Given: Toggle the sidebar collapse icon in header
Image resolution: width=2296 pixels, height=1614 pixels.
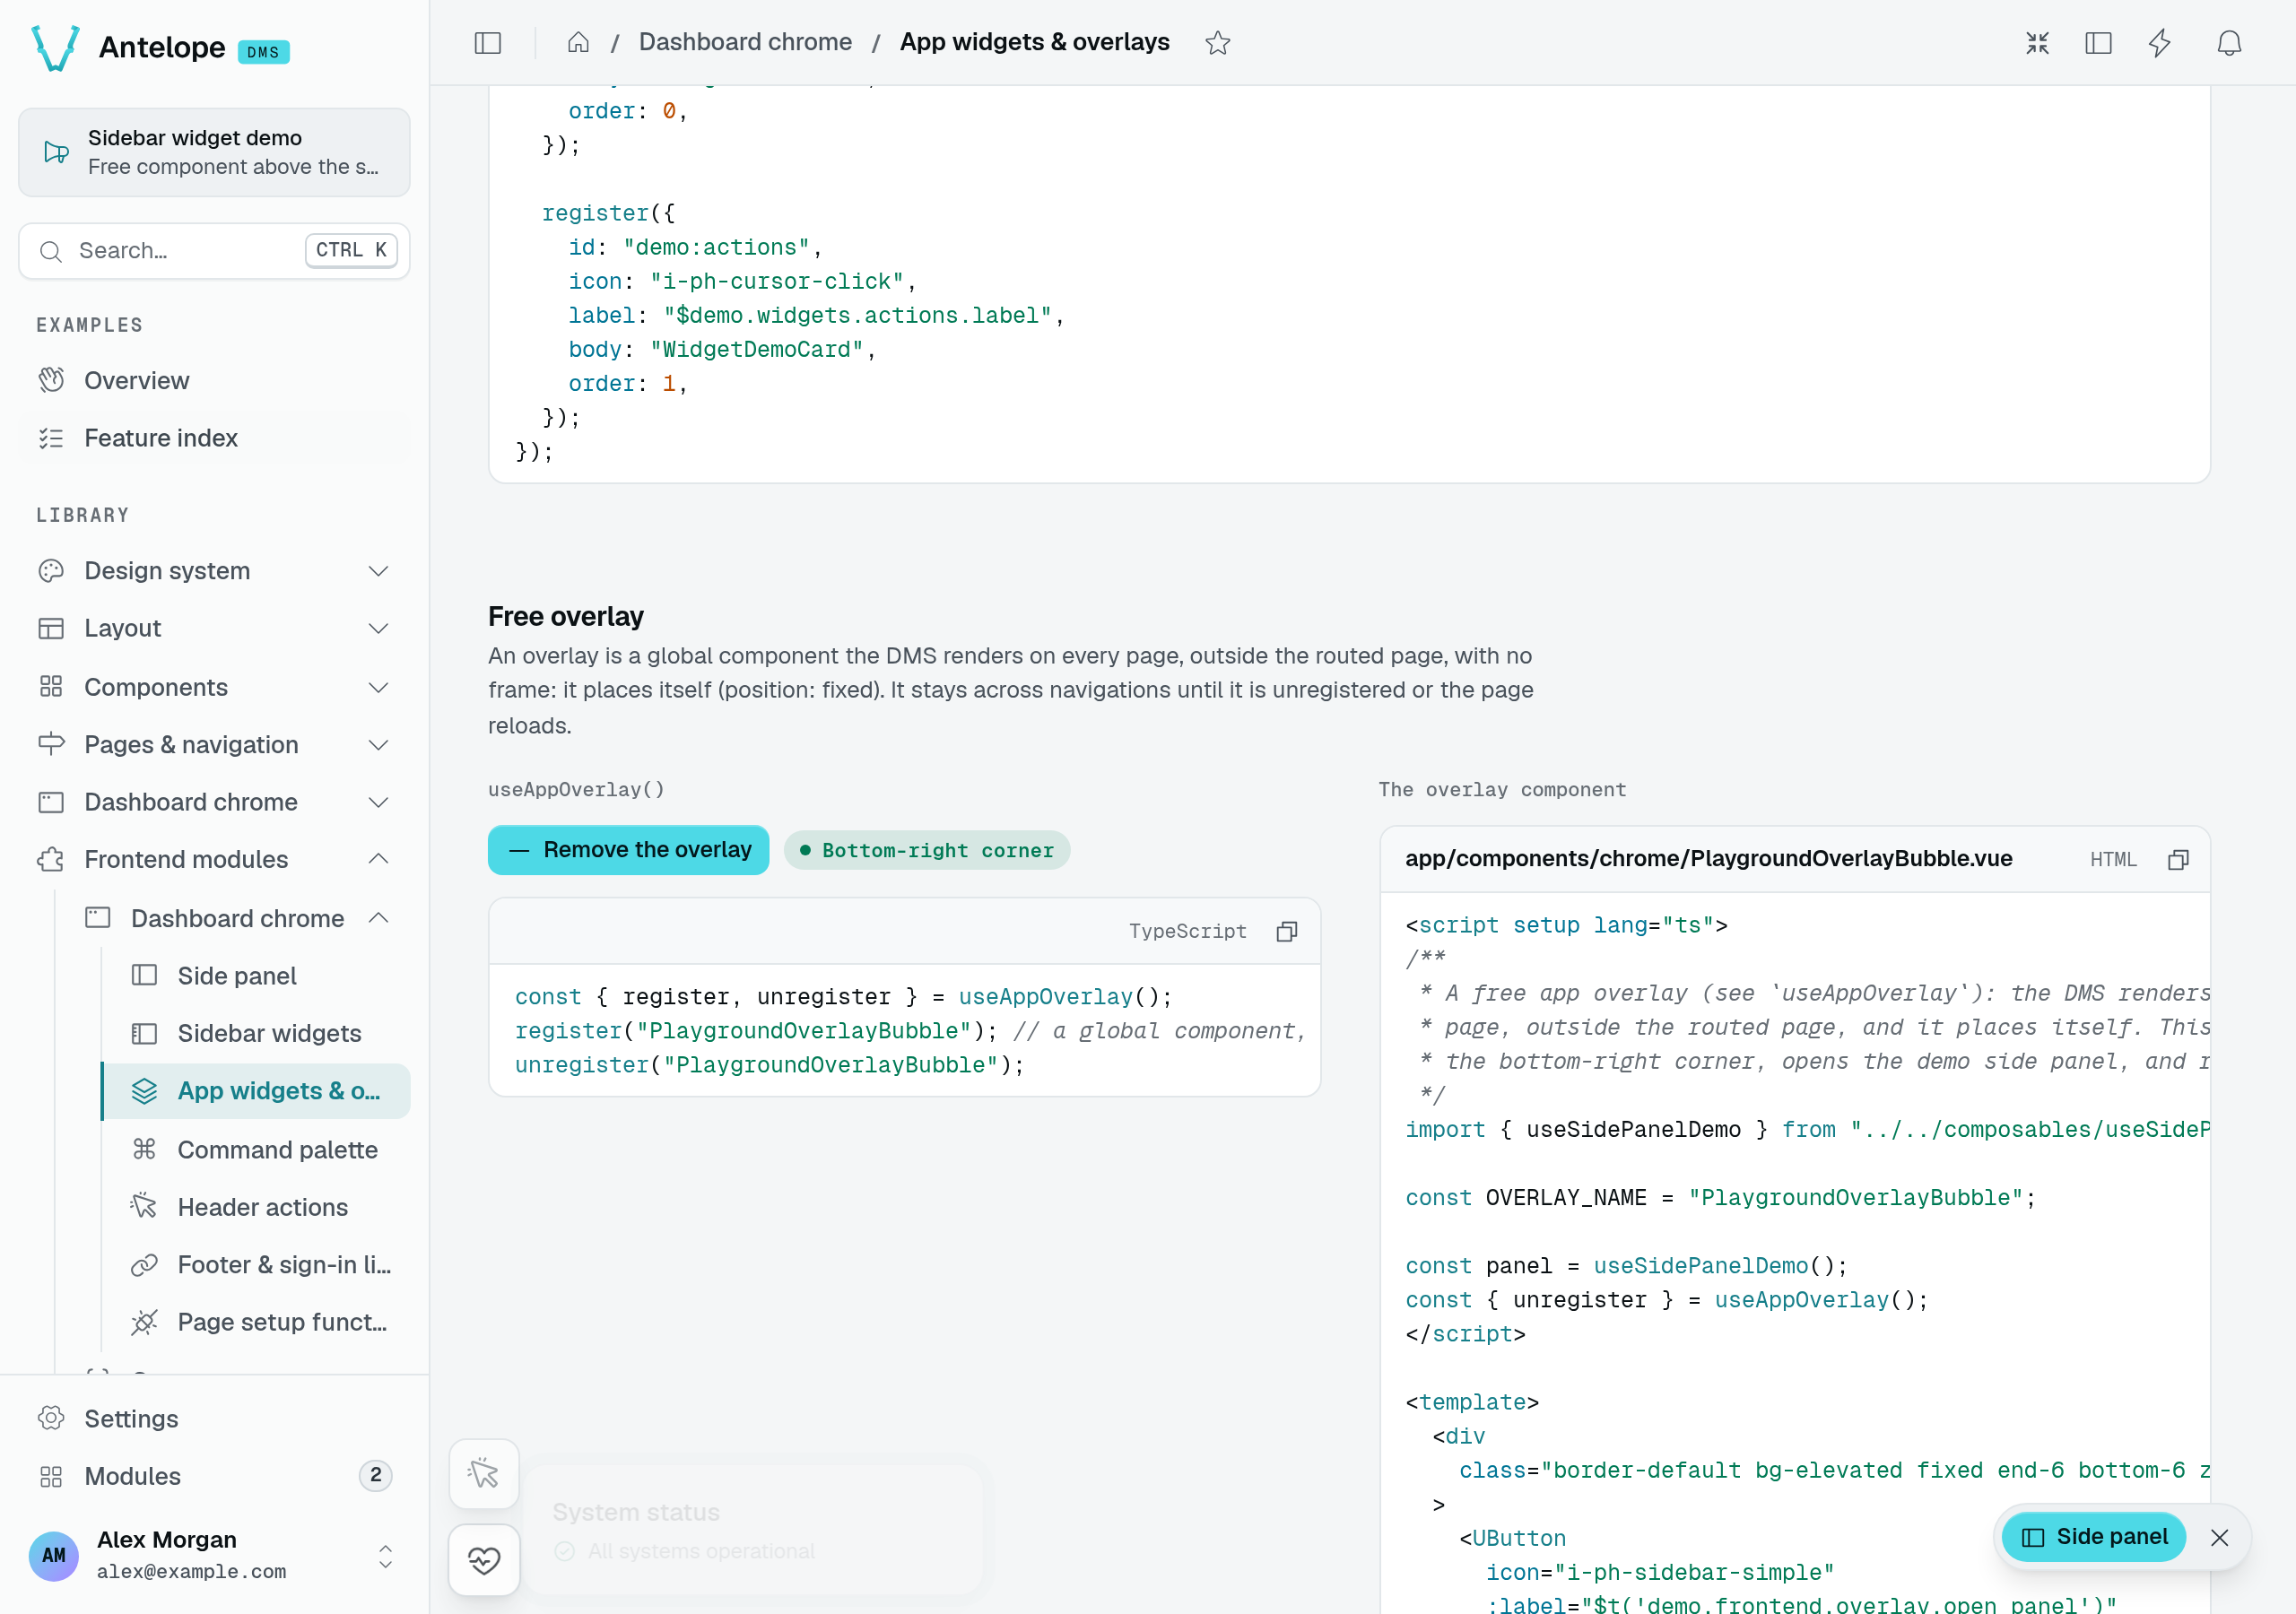Looking at the screenshot, I should [487, 43].
